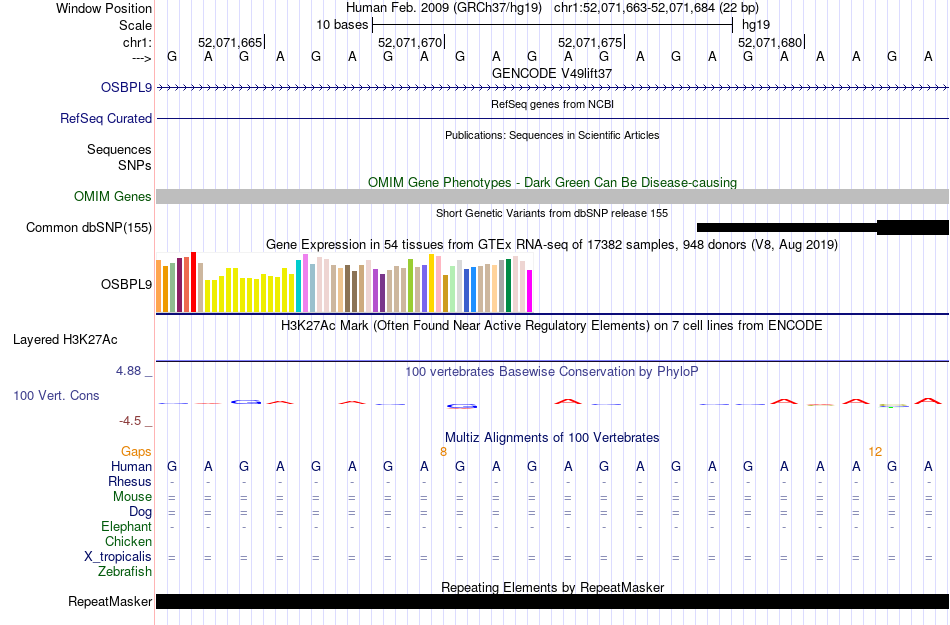Click position label 52,071,665 on ruler

pyautogui.click(x=230, y=42)
